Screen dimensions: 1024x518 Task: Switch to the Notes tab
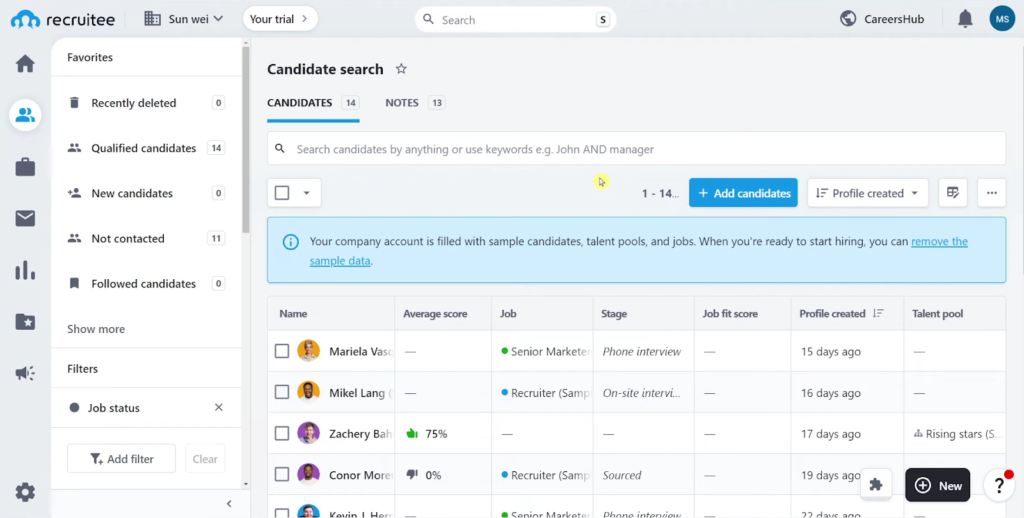[x=402, y=103]
